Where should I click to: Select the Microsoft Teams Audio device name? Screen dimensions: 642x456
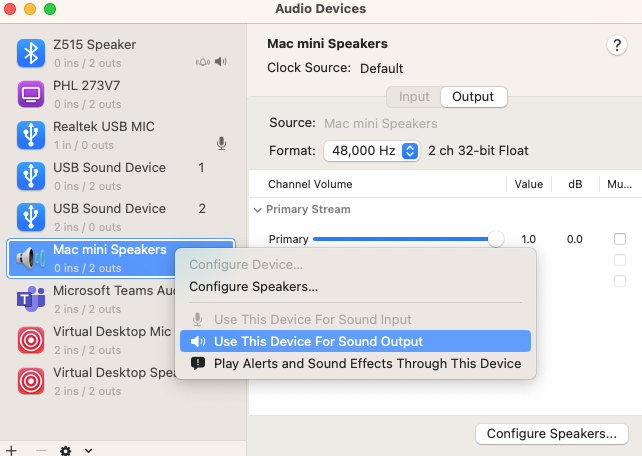[114, 291]
